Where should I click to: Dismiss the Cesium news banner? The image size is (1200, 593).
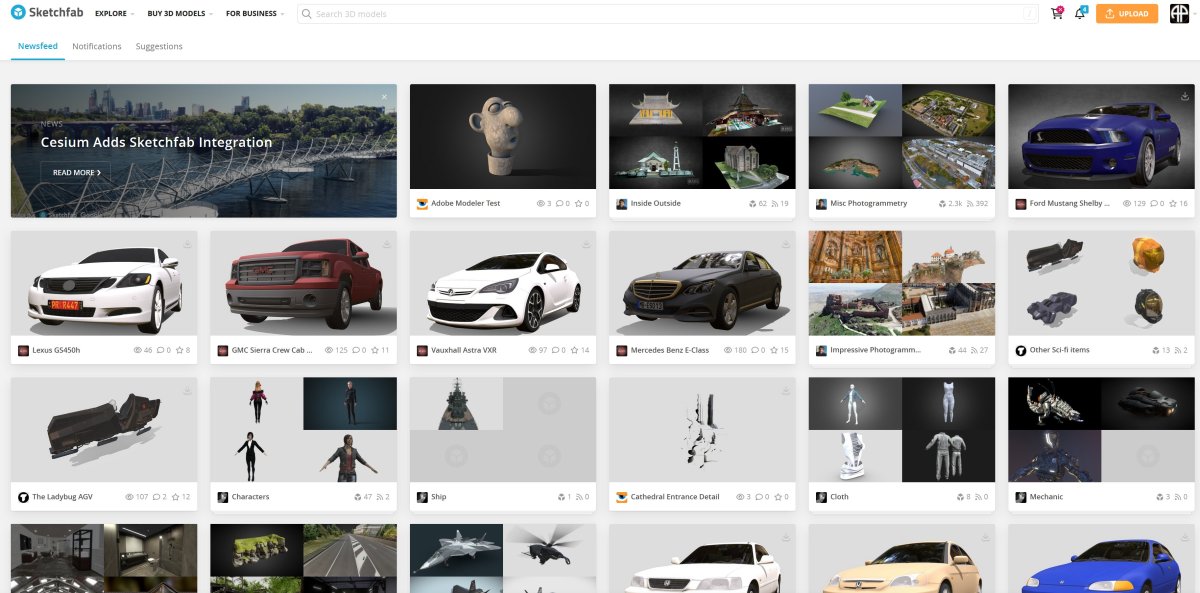384,97
